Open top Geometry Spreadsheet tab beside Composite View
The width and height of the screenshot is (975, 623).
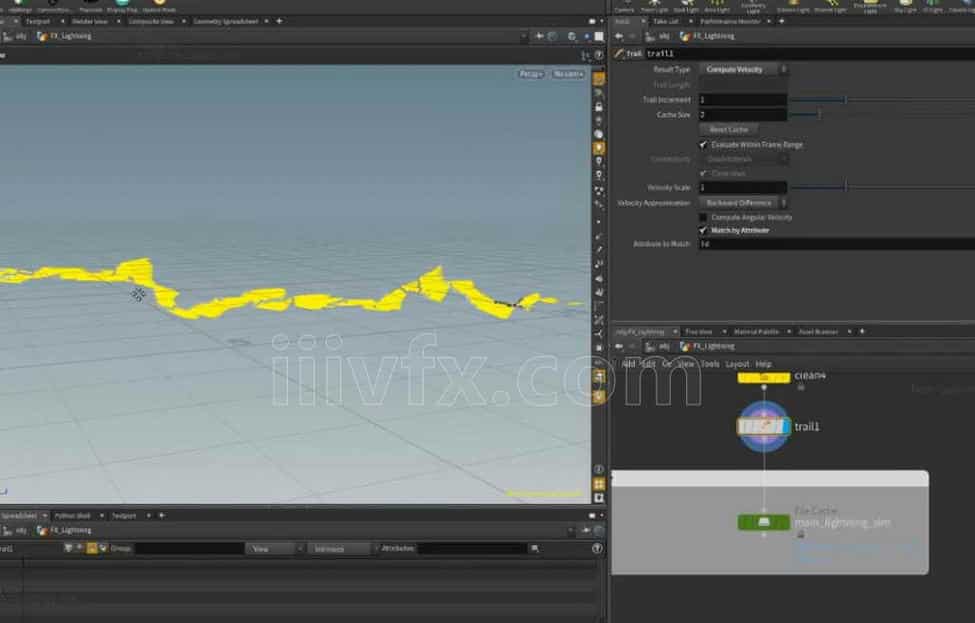click(226, 21)
